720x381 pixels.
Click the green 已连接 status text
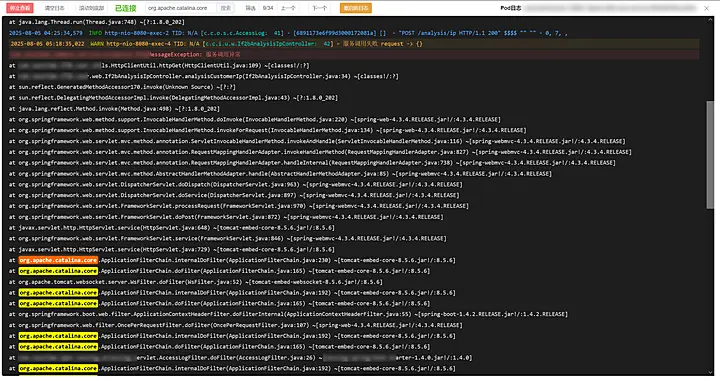[125, 8]
